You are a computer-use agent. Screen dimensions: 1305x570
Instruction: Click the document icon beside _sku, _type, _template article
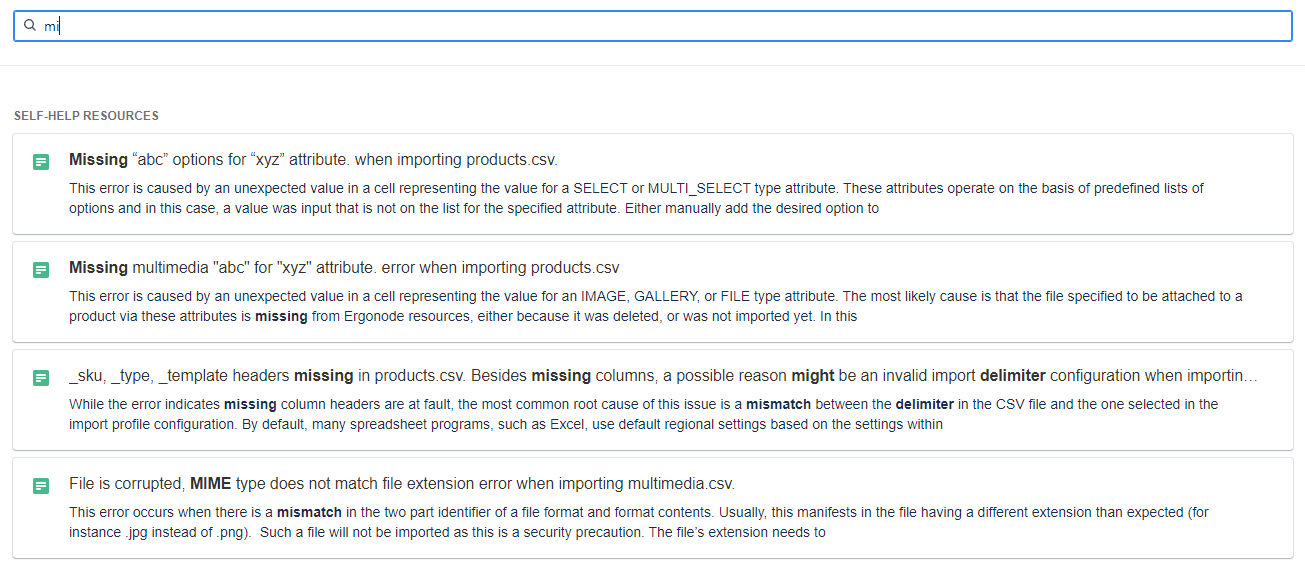pyautogui.click(x=41, y=378)
